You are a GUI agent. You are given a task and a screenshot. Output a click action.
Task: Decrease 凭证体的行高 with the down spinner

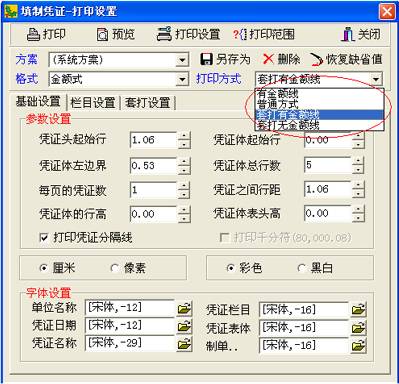pyautogui.click(x=184, y=219)
